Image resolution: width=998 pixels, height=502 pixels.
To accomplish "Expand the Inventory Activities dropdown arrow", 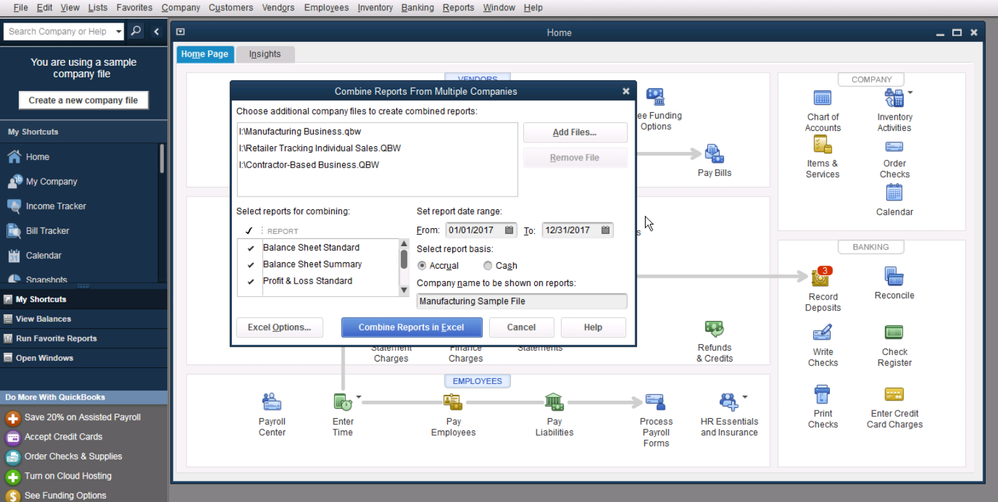I will coord(910,92).
